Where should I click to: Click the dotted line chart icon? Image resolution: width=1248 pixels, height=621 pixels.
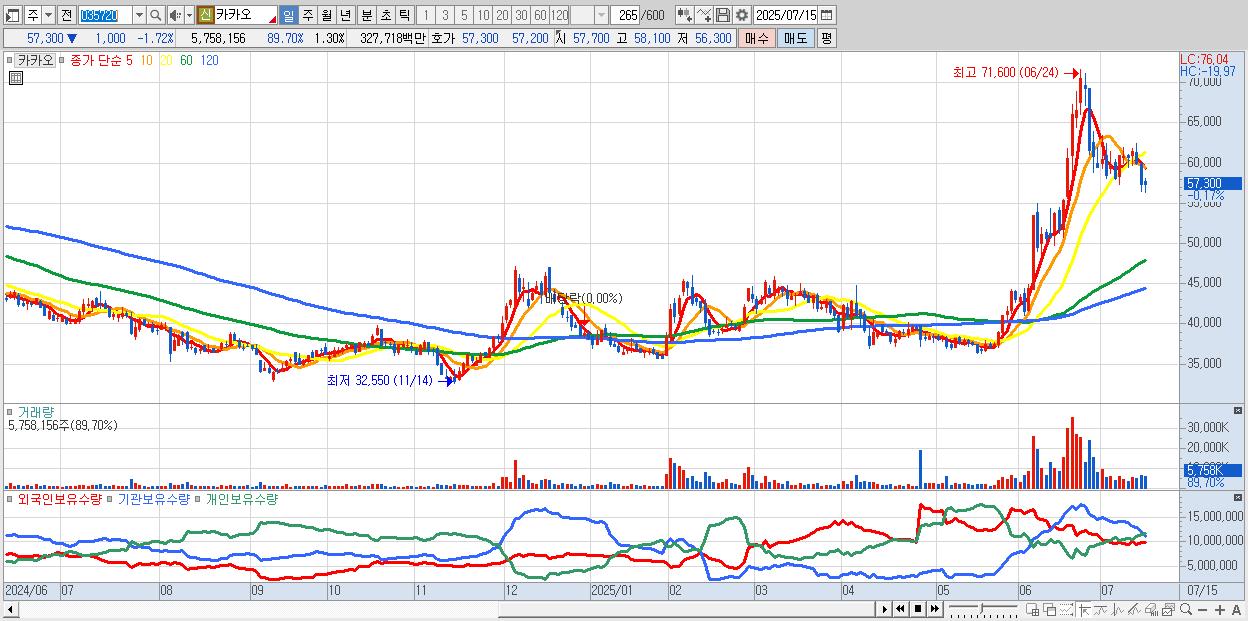pyautogui.click(x=1066, y=610)
